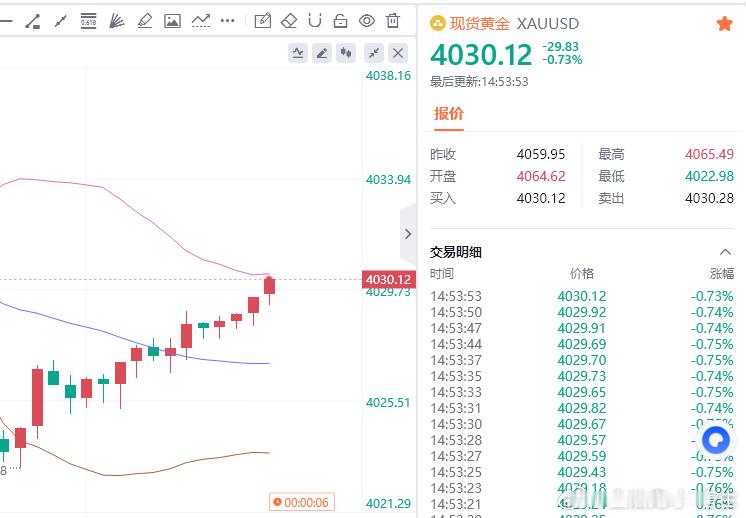Delete drawings with the trash icon

393,21
